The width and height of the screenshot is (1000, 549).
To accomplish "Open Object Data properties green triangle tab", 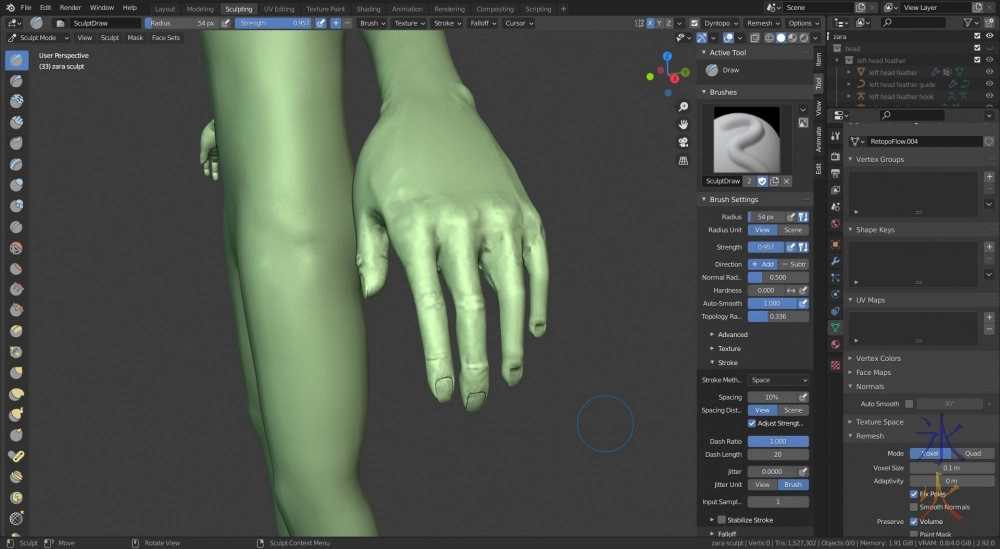I will (x=835, y=327).
